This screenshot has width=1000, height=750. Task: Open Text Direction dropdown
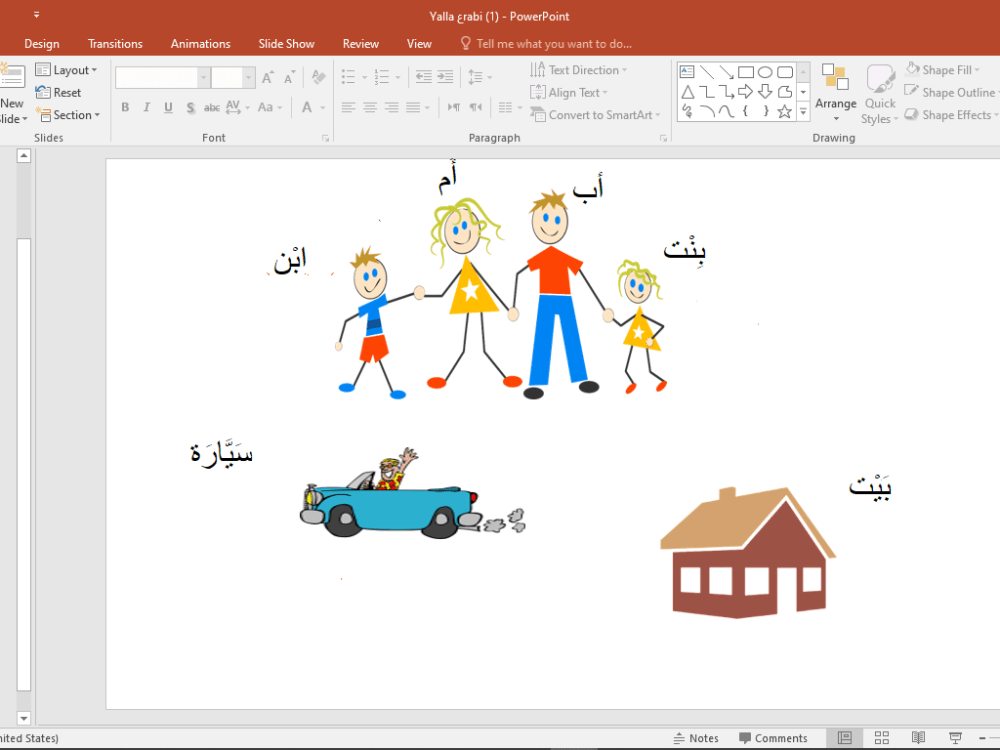(x=578, y=70)
